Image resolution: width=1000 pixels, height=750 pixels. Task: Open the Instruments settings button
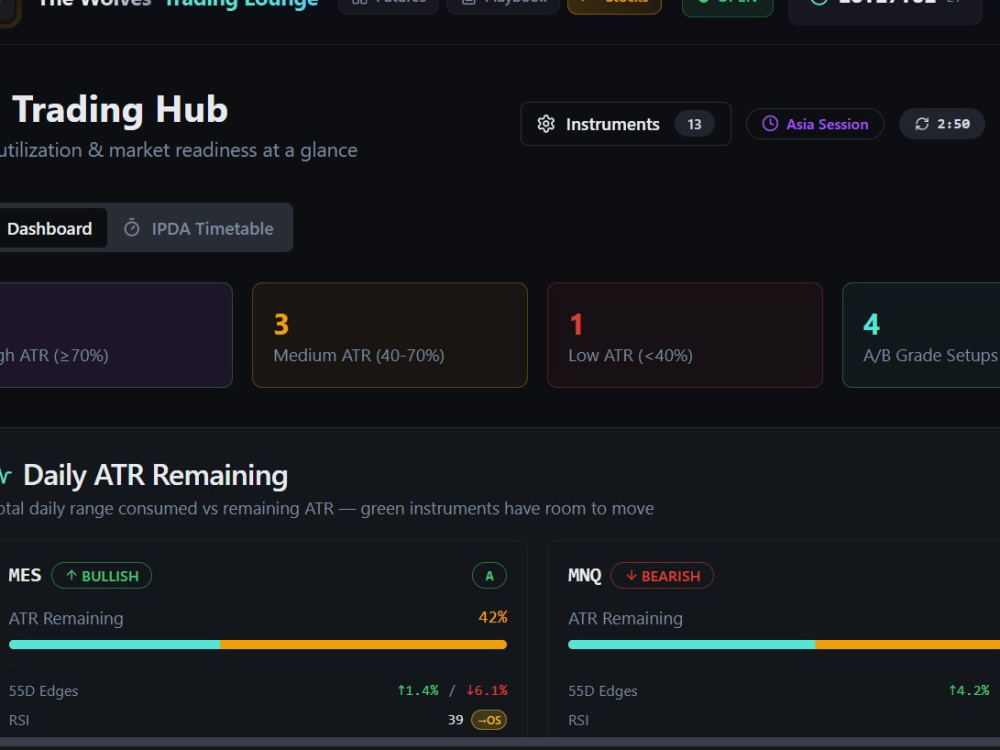coord(626,124)
